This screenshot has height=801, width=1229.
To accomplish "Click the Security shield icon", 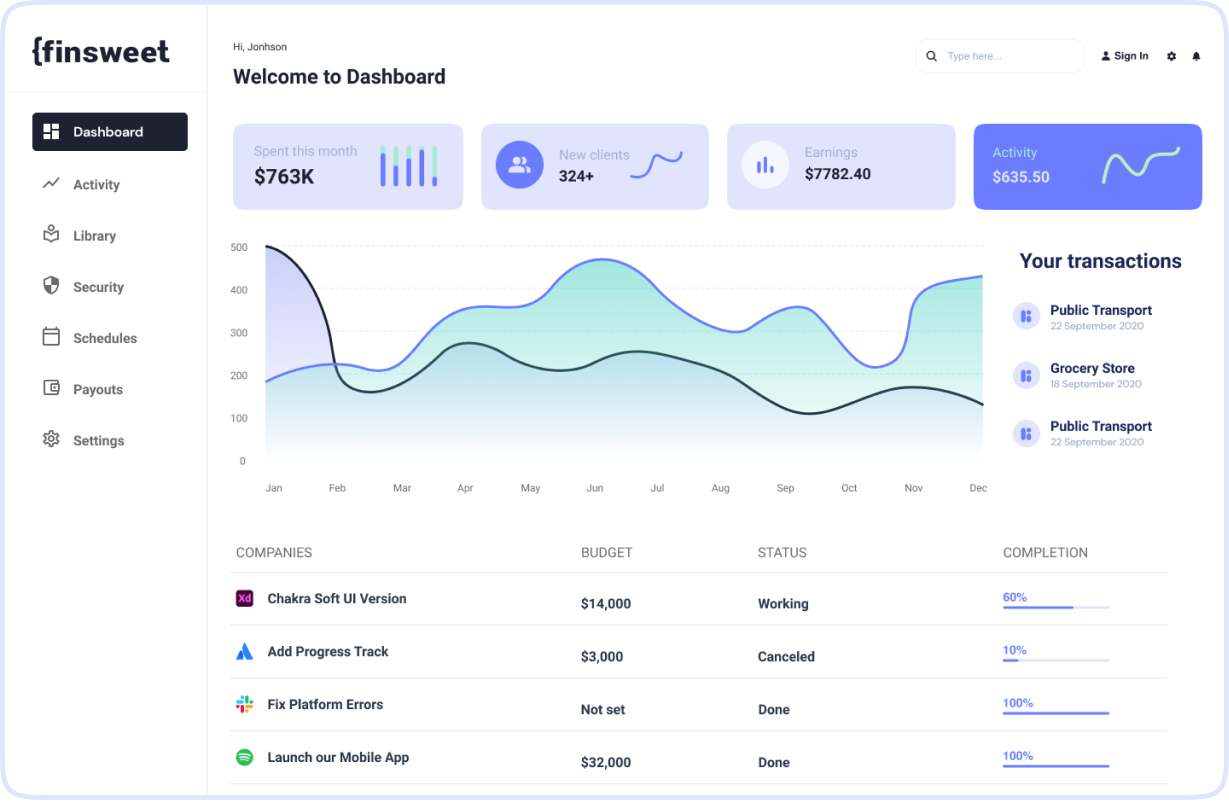I will coord(51,286).
